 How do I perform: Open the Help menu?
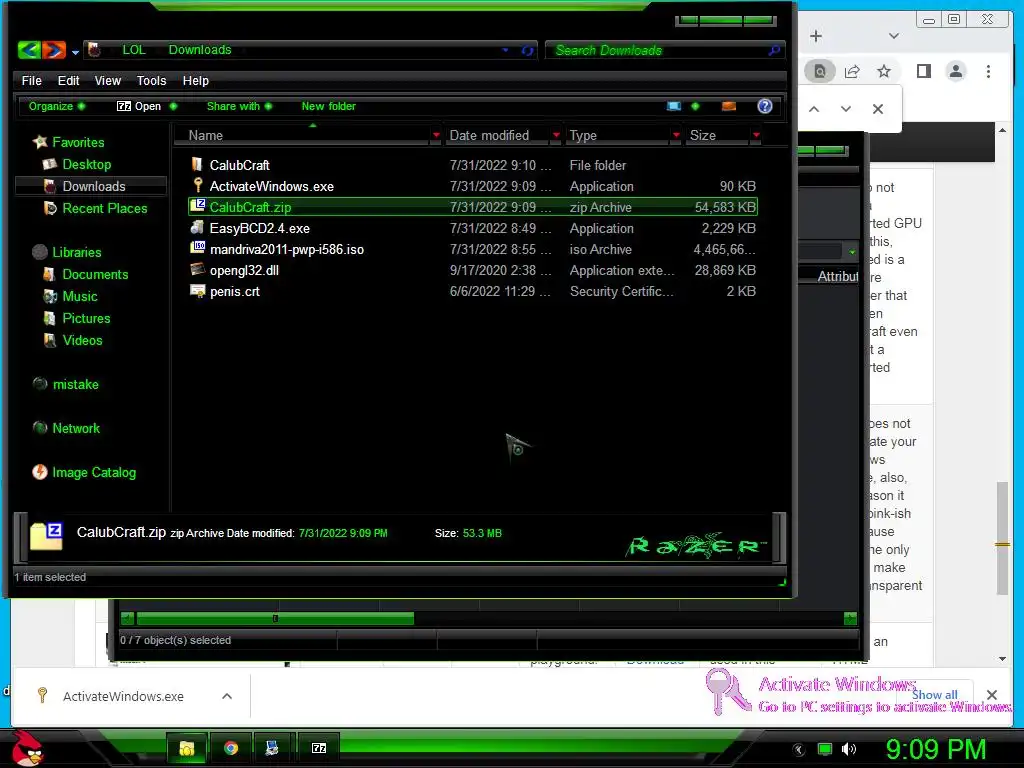tap(195, 80)
